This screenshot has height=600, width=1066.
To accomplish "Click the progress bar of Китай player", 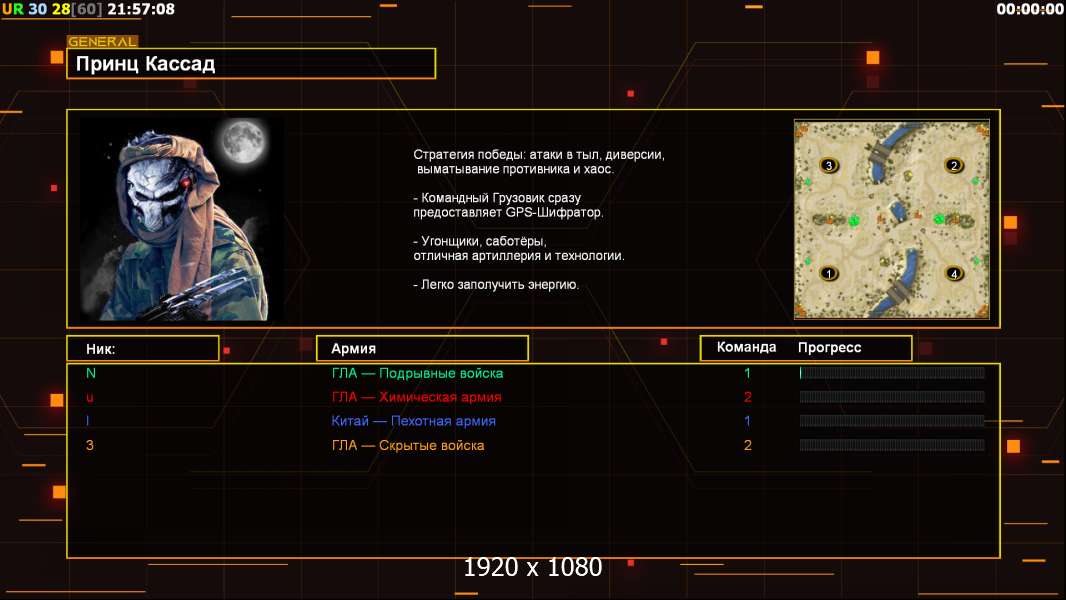I will click(x=892, y=421).
